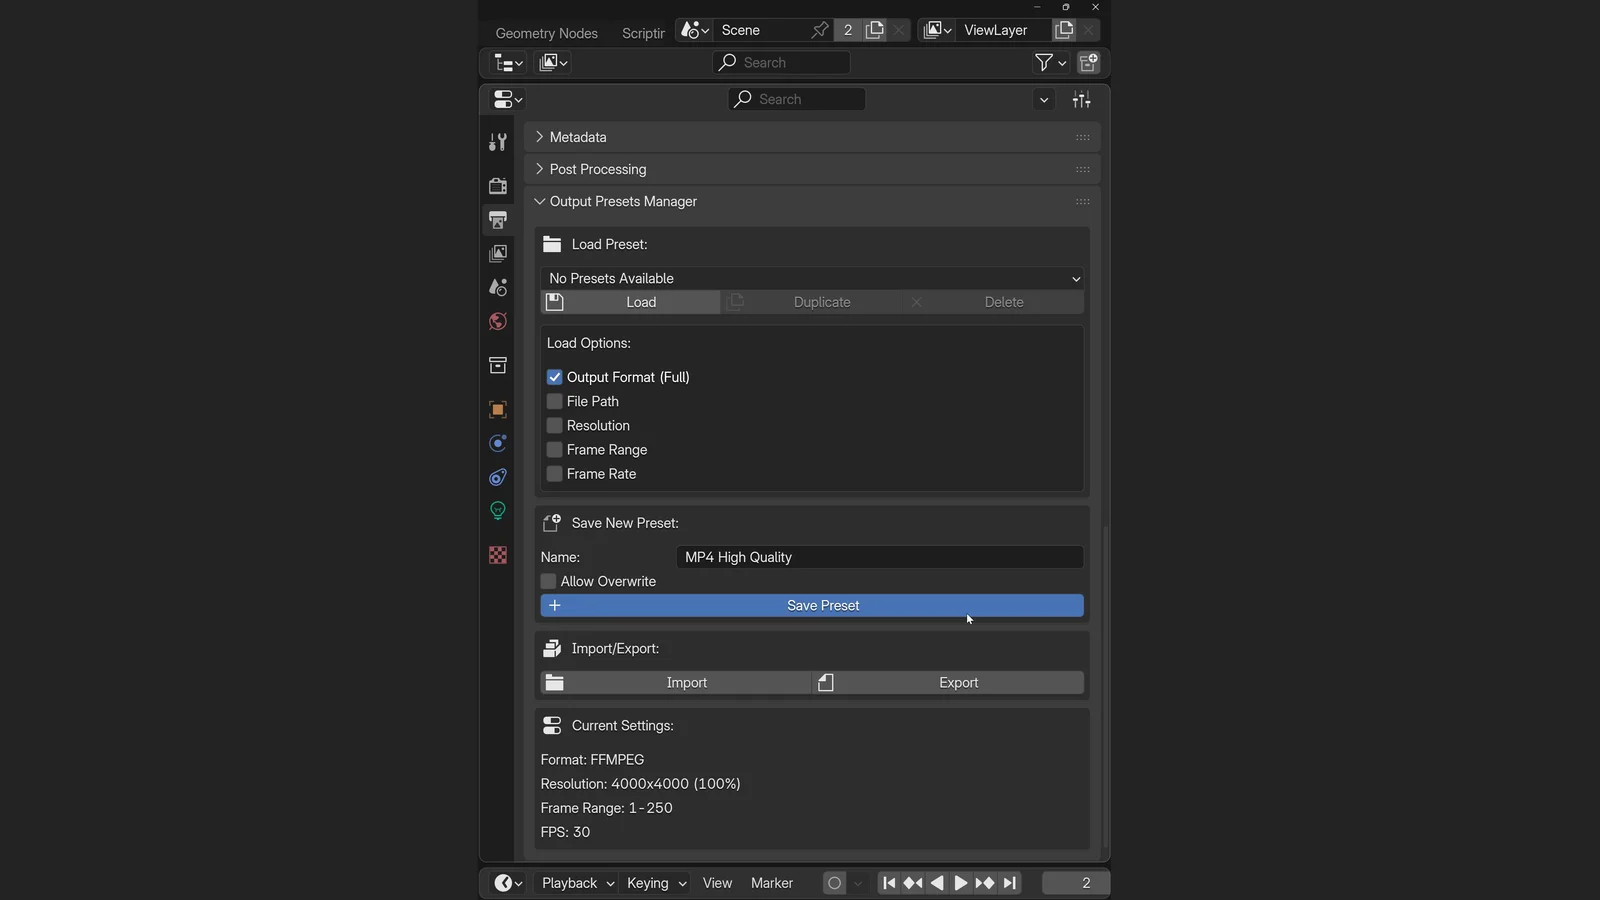Collapse the Output Presets Manager section
This screenshot has width=1600, height=900.
coord(623,201)
